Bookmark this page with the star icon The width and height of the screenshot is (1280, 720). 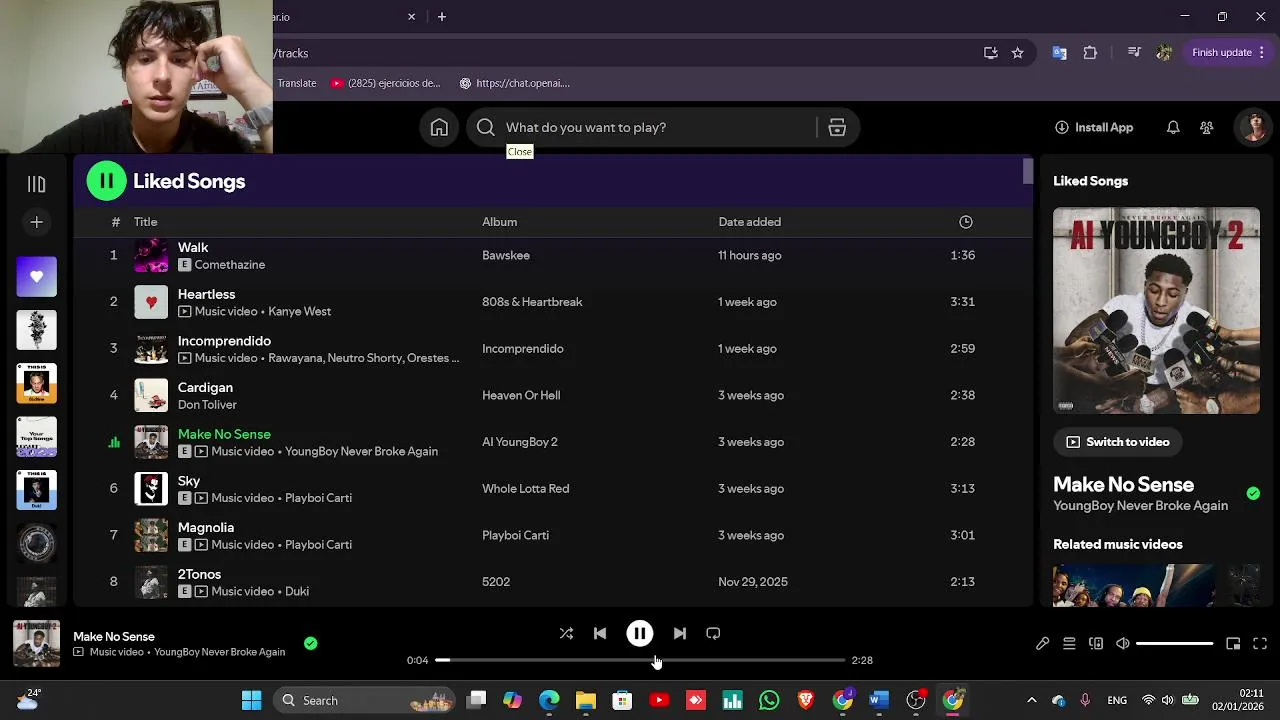click(1017, 53)
